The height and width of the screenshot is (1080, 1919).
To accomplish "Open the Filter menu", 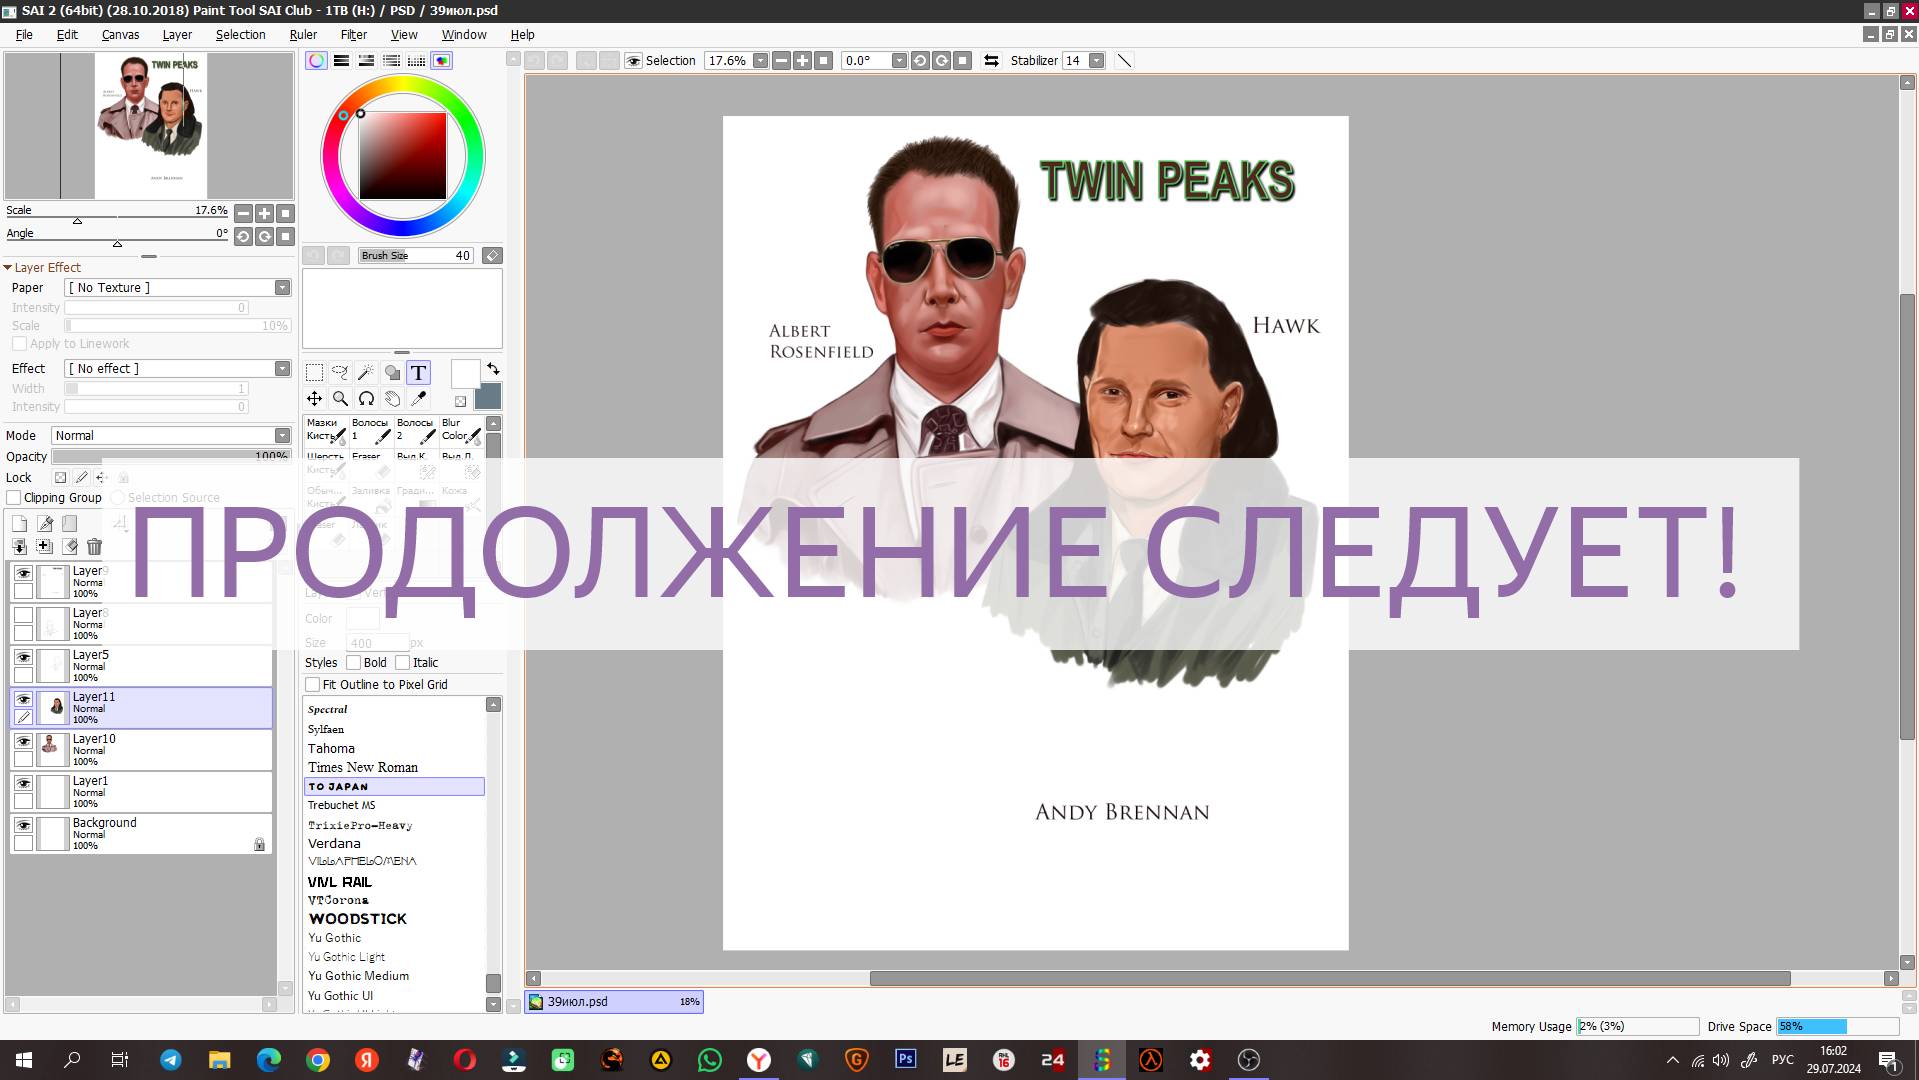I will coord(353,34).
